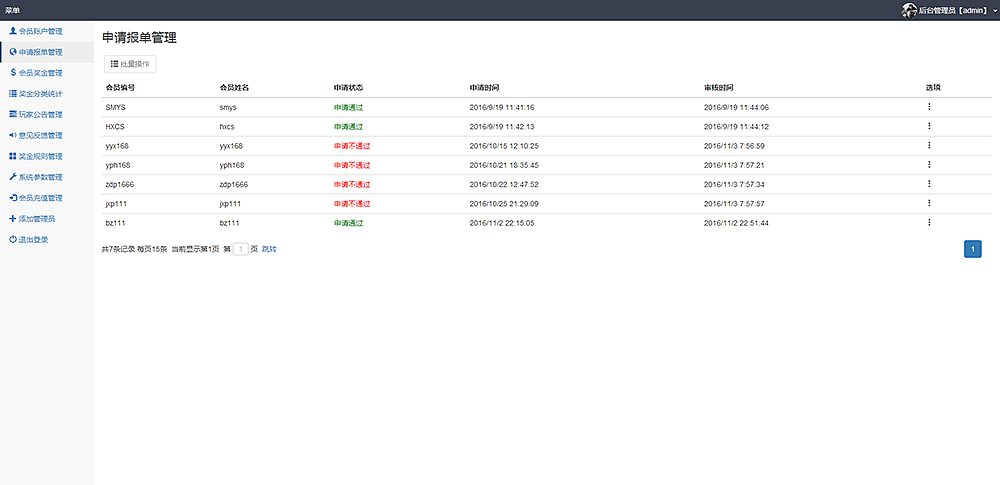Click dollar icon of 会员奖金管理
This screenshot has width=1000, height=485.
13,73
